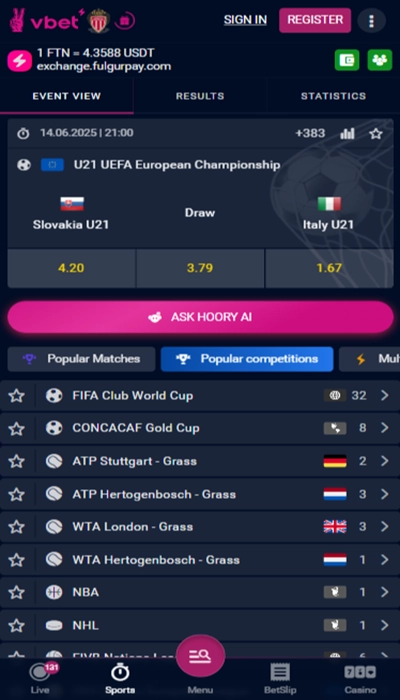Star the NBA competition

click(x=17, y=592)
